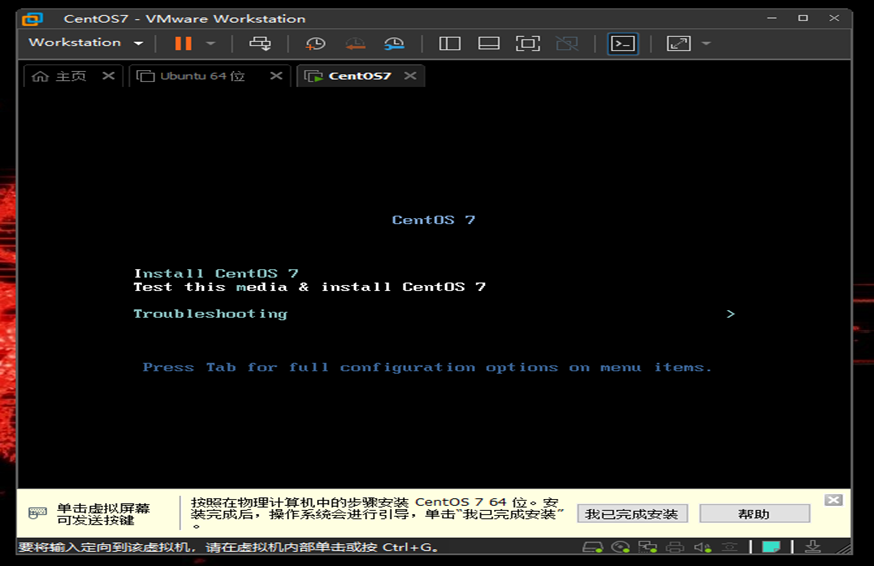Image resolution: width=874 pixels, height=566 pixels.
Task: Click the CD/DVD drive status icon
Action: tap(620, 547)
